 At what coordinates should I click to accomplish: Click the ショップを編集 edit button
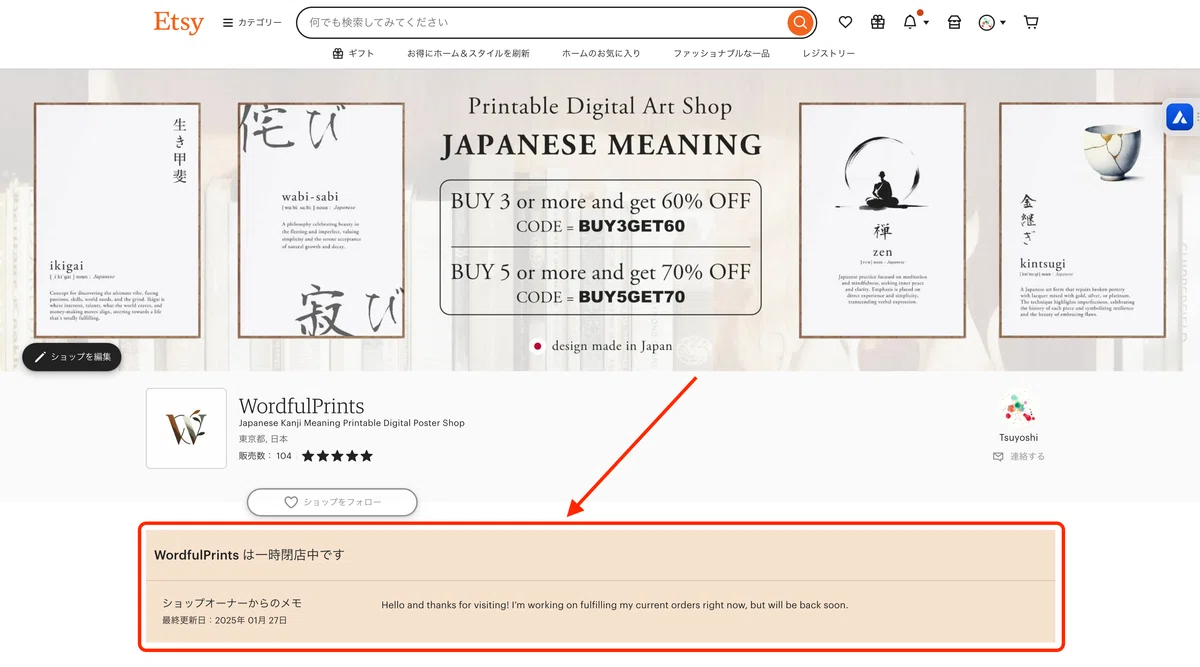click(72, 357)
